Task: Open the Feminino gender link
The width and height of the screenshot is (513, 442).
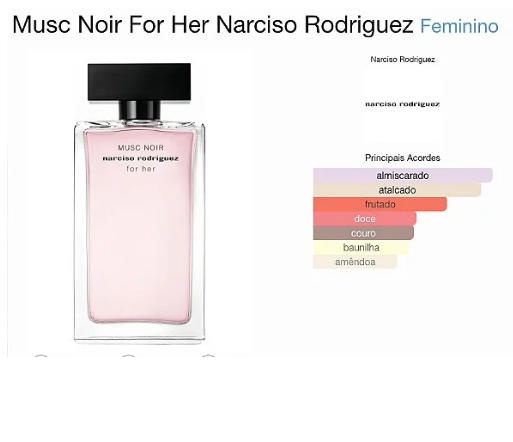Action: click(459, 26)
